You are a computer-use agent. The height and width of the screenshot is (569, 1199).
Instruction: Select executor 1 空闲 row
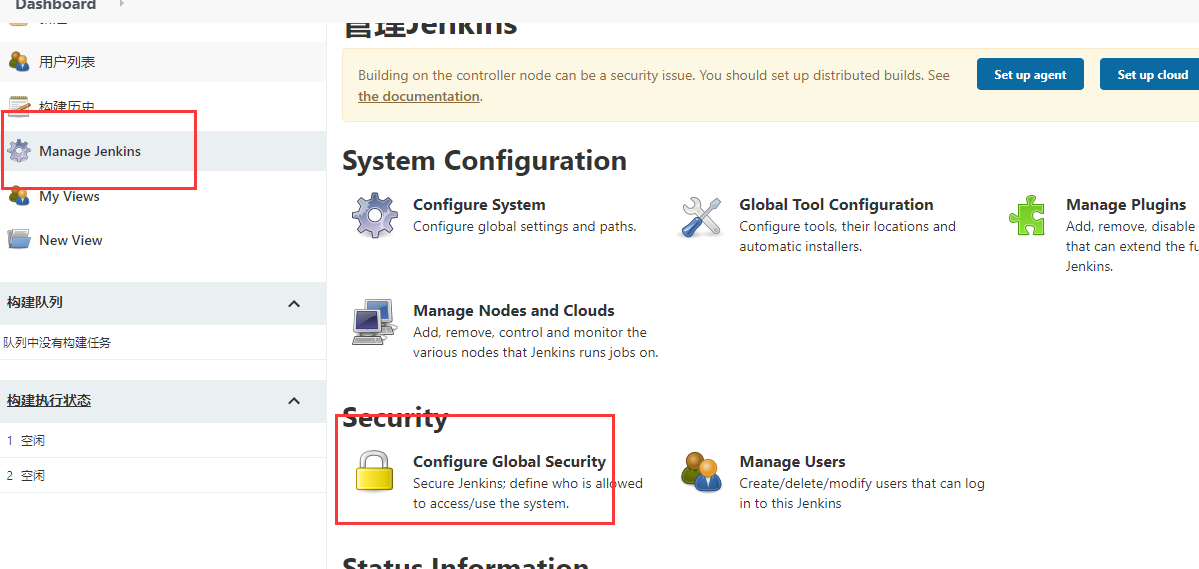[163, 441]
